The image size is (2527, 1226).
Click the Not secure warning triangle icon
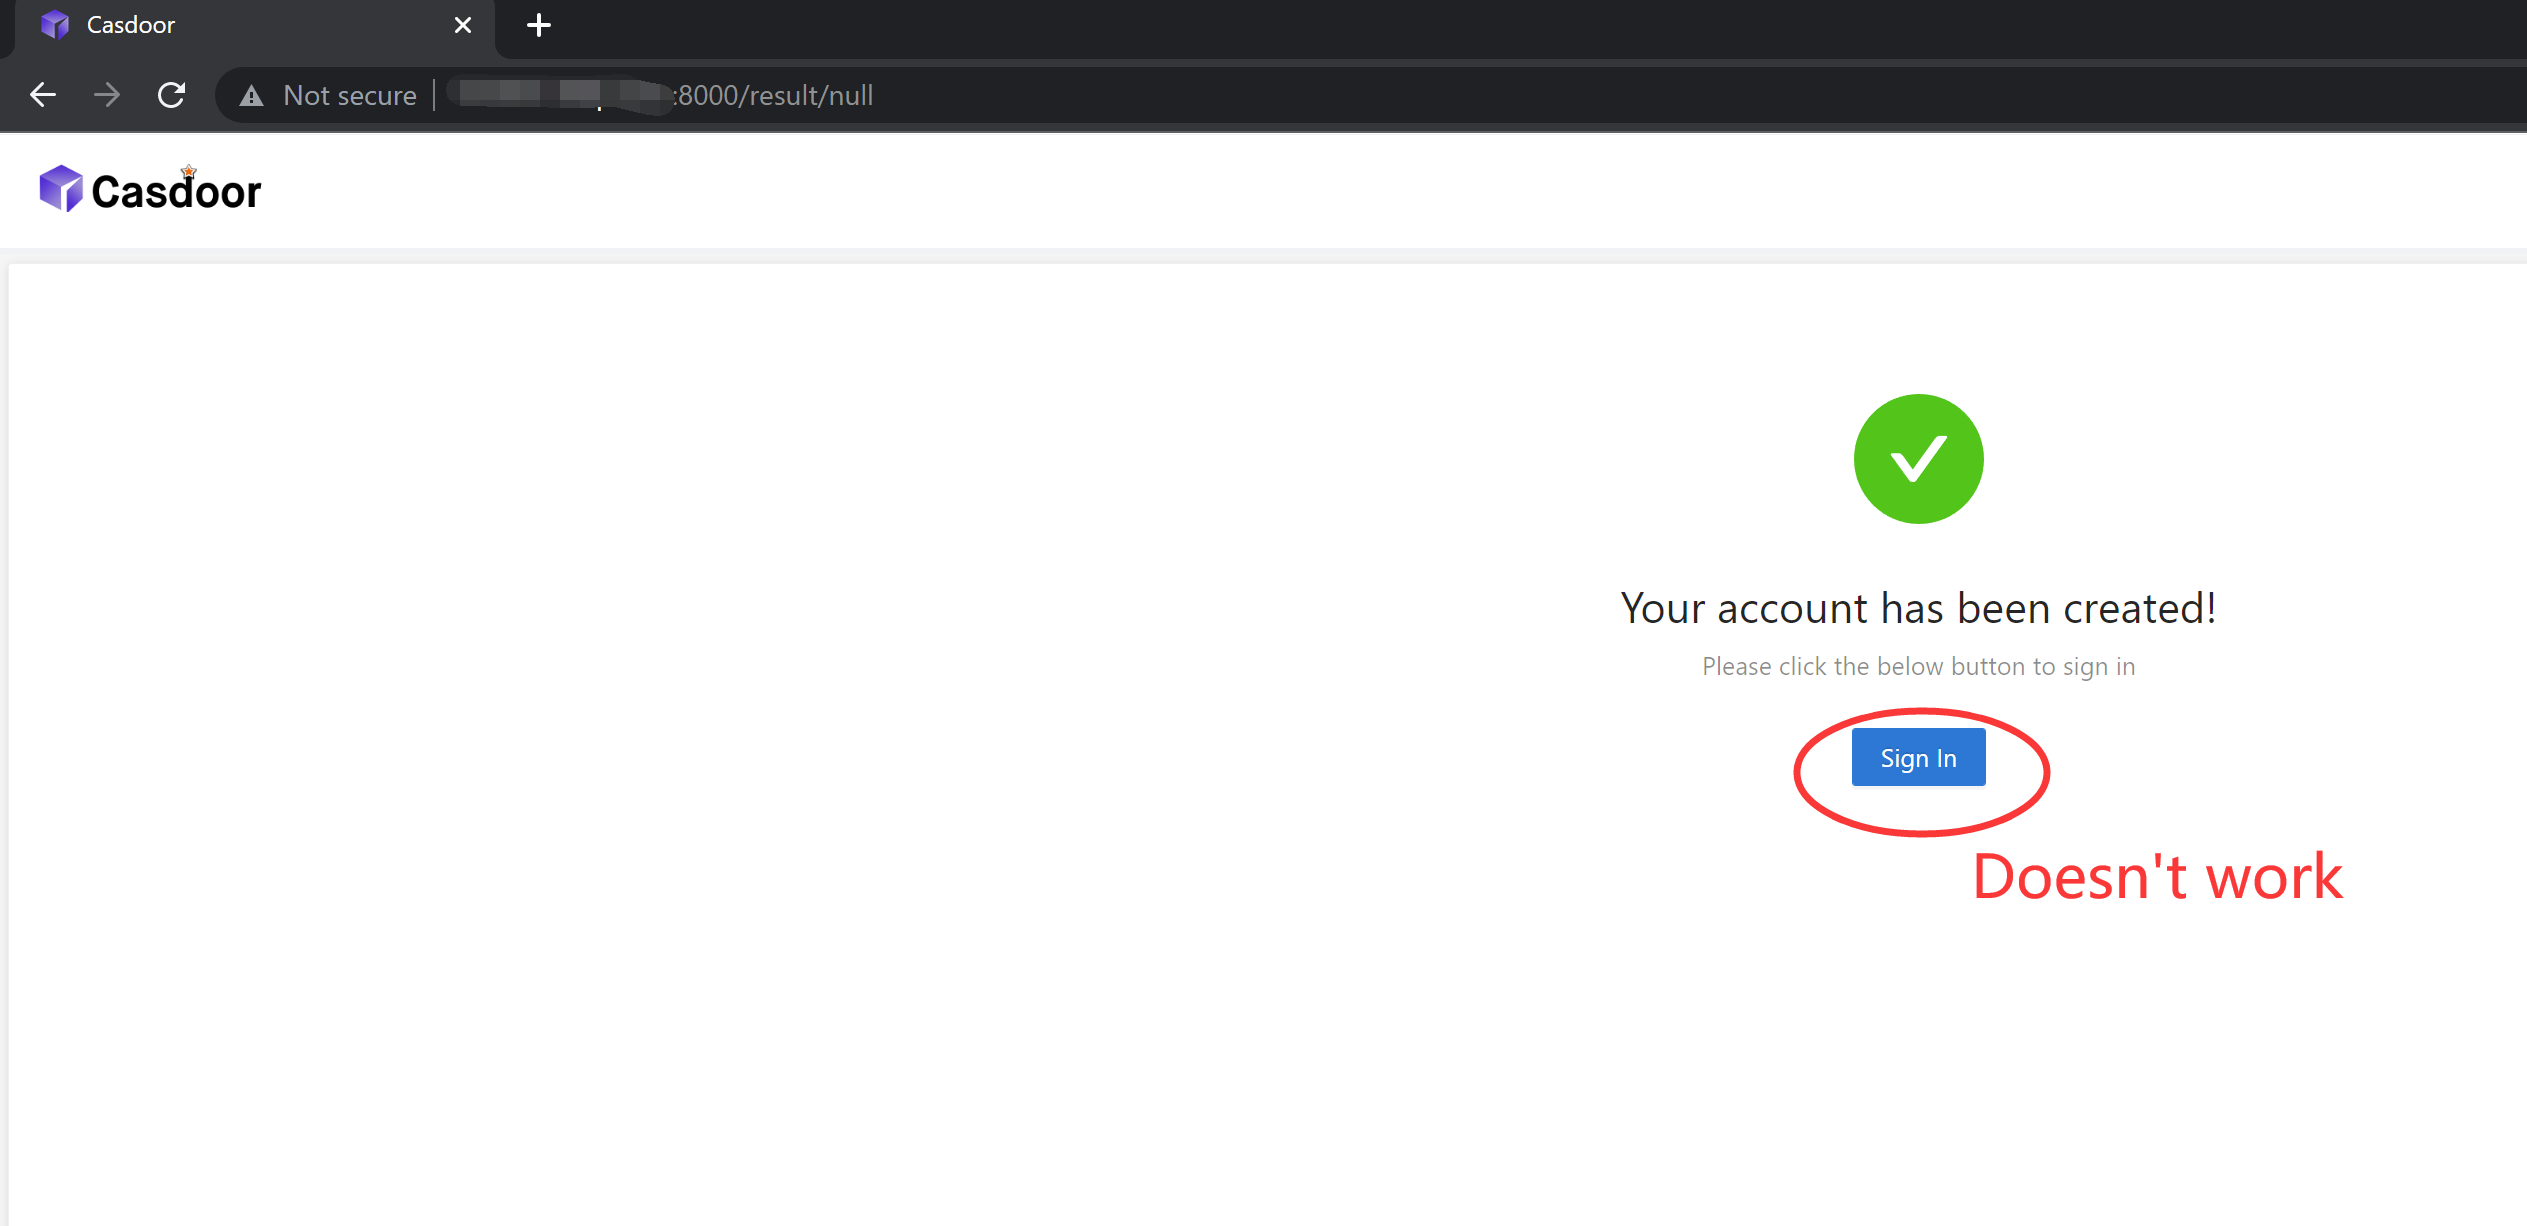[x=251, y=95]
